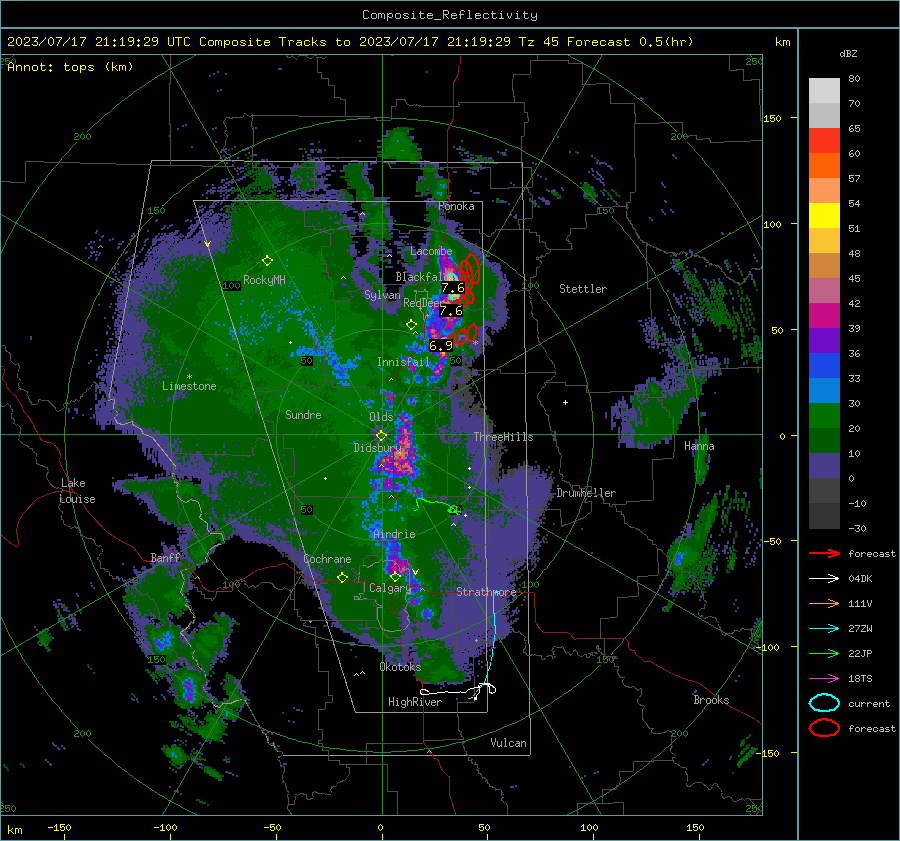
Task: Click the yellow diamond marker below Cochrane
Action: pyautogui.click(x=343, y=577)
